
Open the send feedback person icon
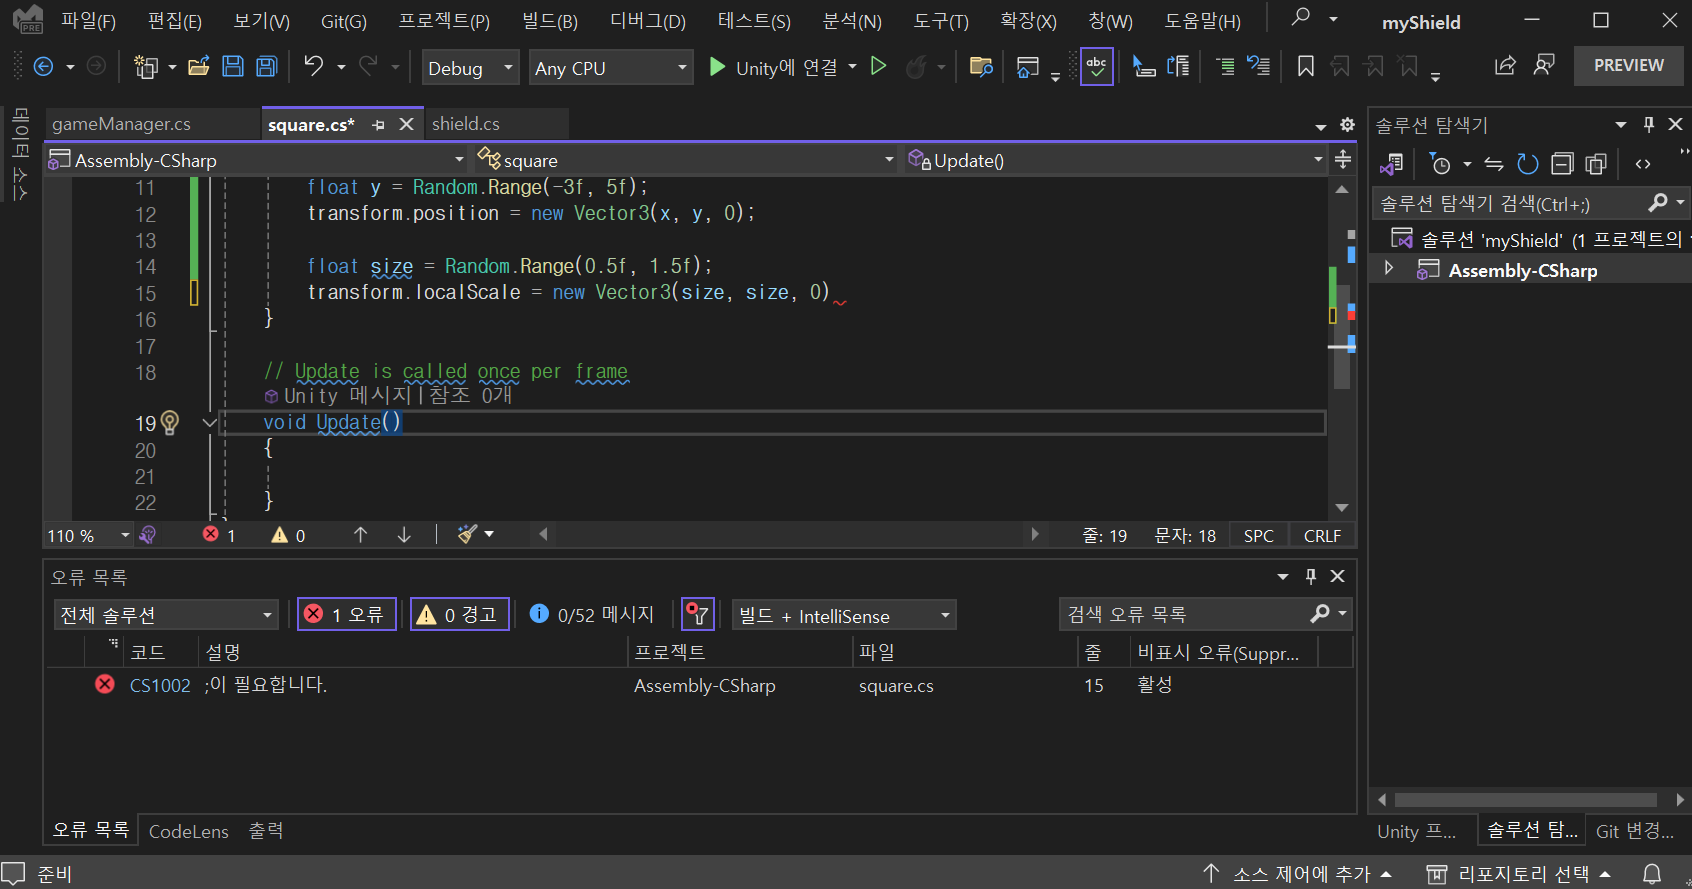[1544, 66]
